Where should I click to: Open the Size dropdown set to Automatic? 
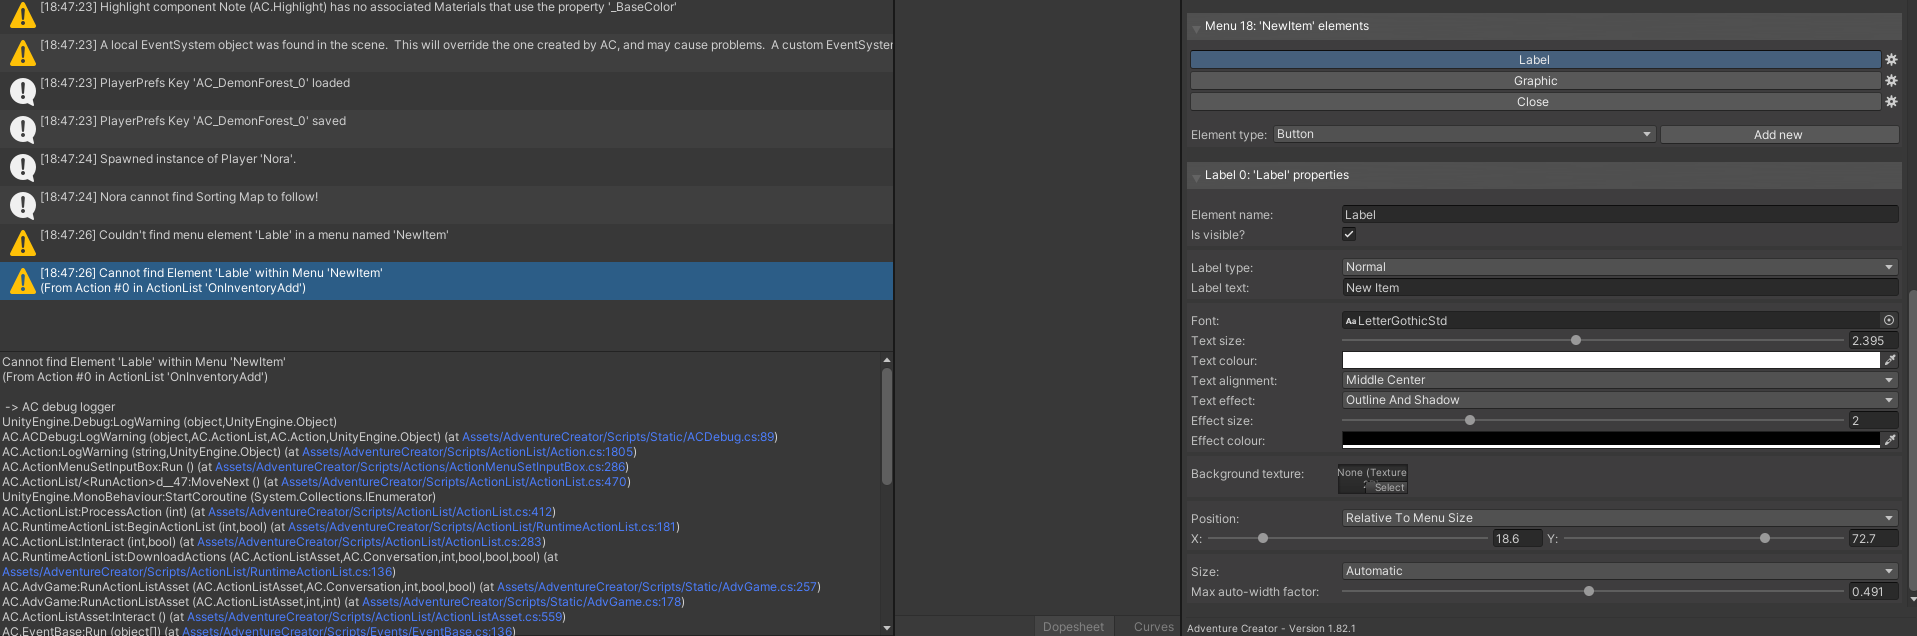[x=1619, y=571]
